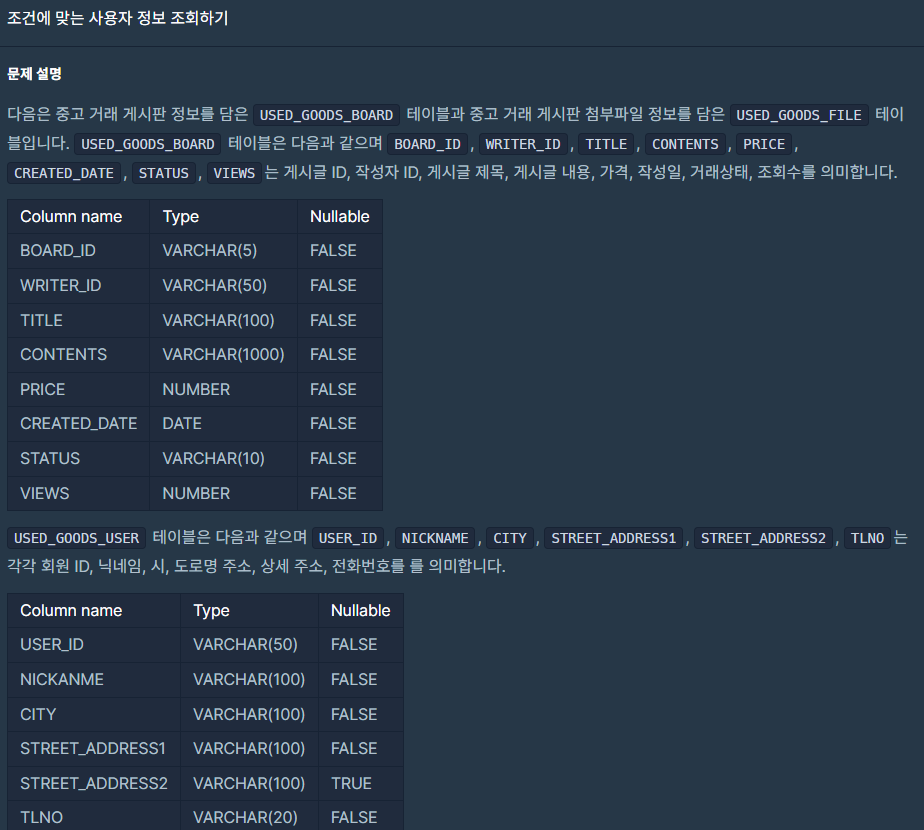
Task: Click the STREET_ADDRESS1 table cell
Action: [x=94, y=749]
